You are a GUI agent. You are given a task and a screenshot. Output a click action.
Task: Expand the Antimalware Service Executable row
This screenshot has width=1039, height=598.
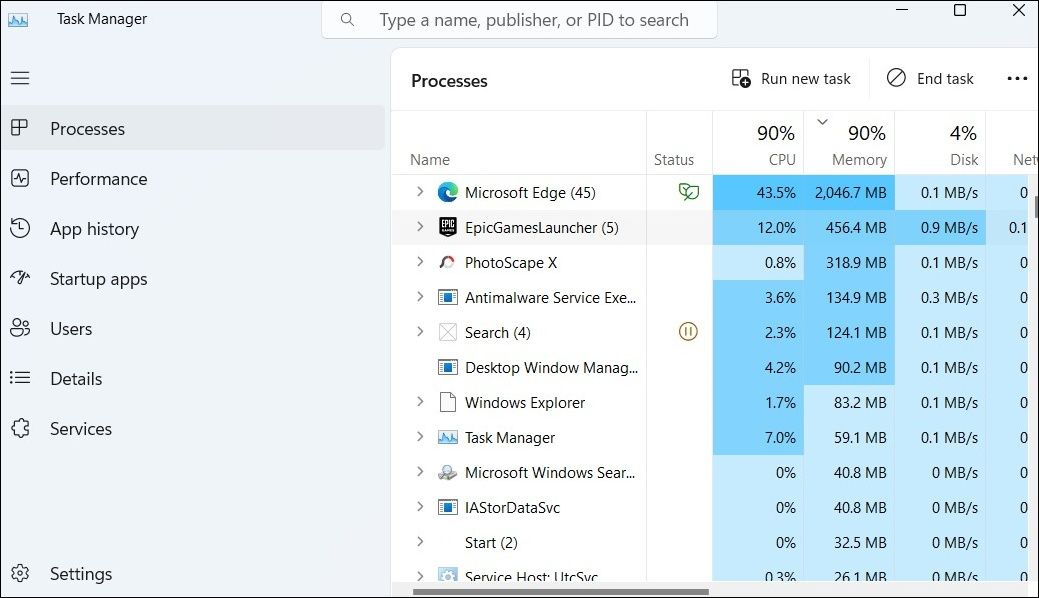click(x=420, y=298)
